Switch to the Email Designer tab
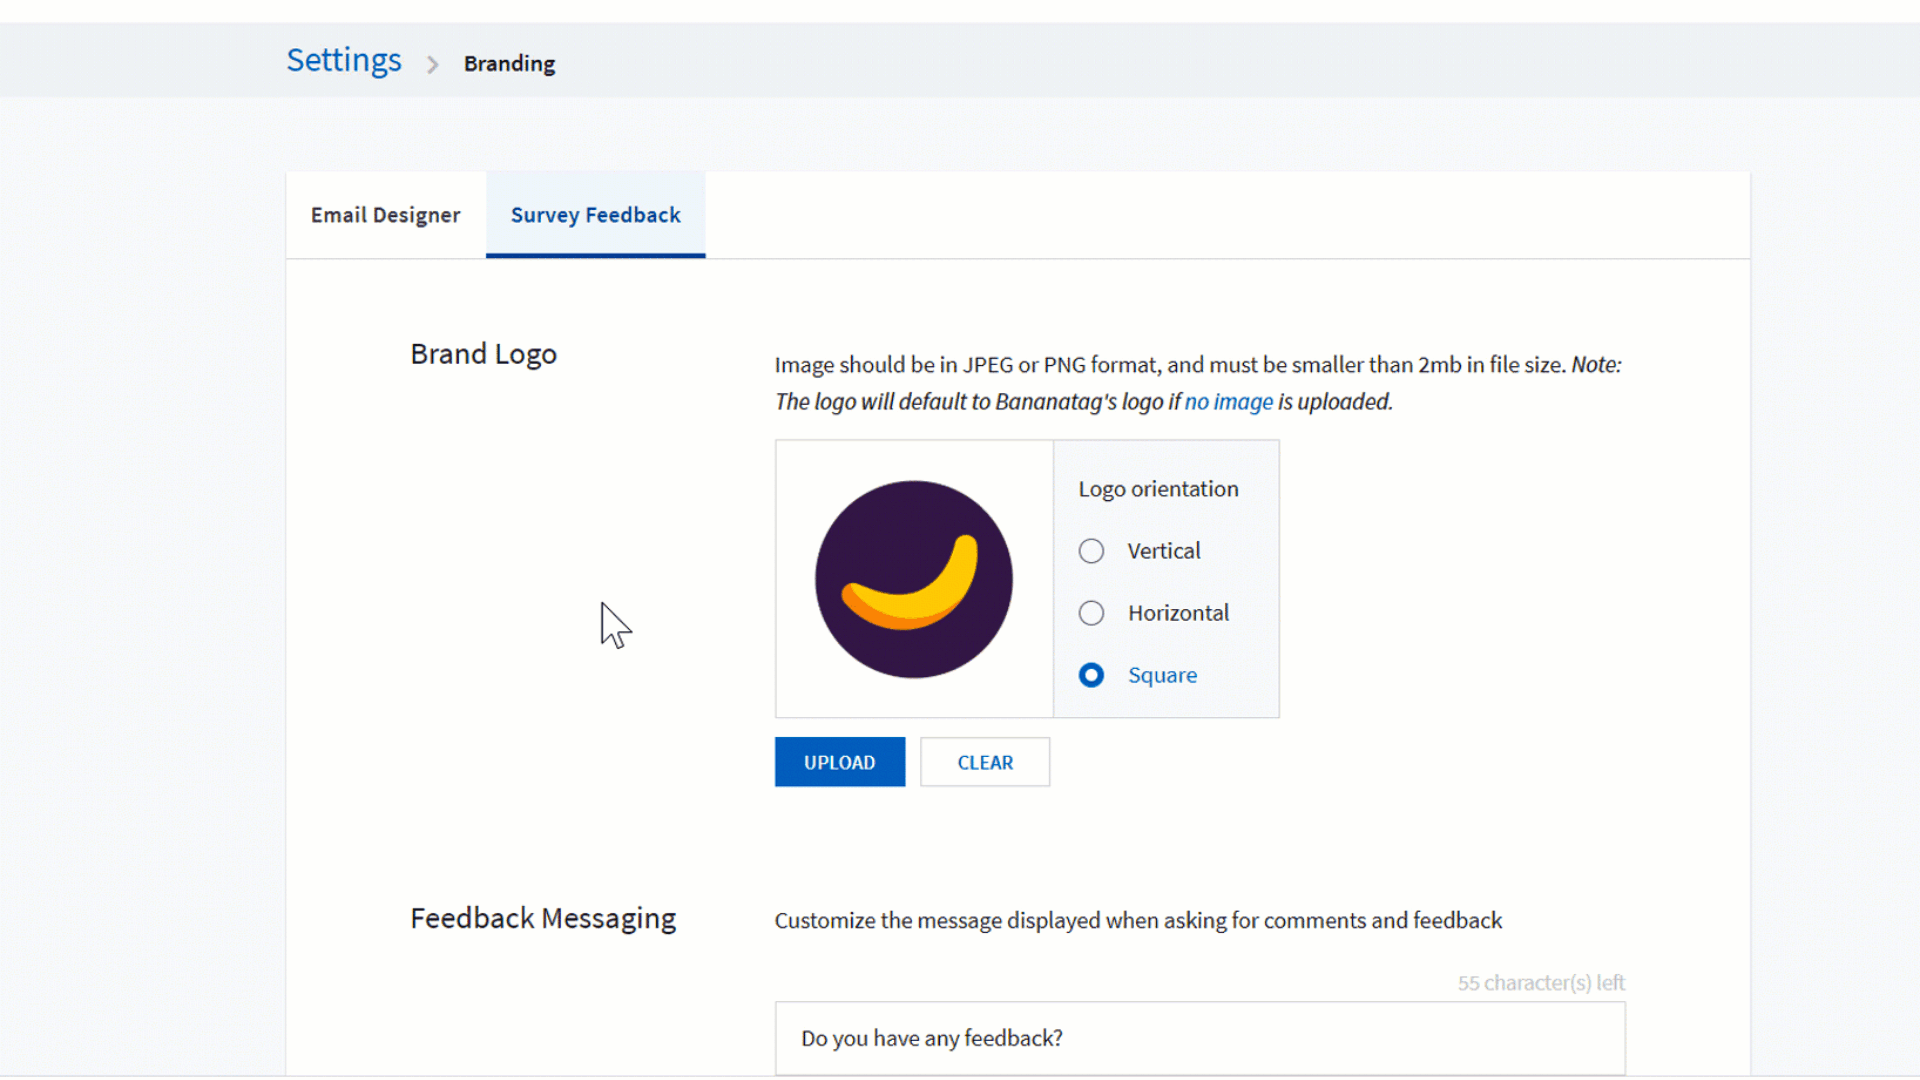Screen dimensions: 1920x1080 point(385,215)
